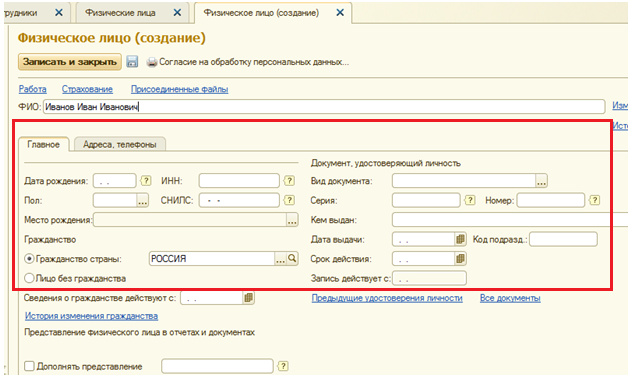Switch to the Физические лица tab
Screen dimensions: 632x379
point(120,13)
